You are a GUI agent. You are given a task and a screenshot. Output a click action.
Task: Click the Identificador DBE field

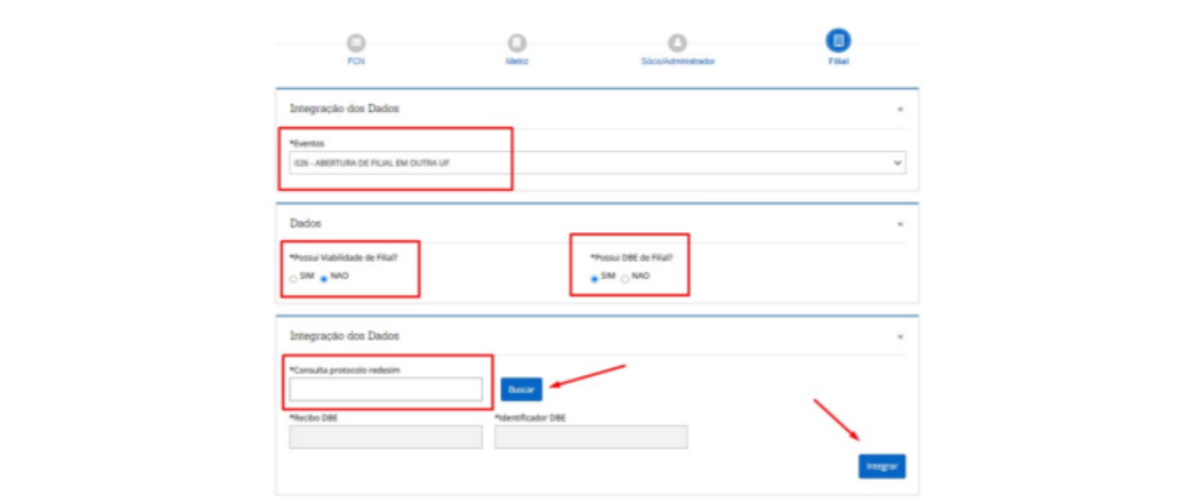(590, 437)
